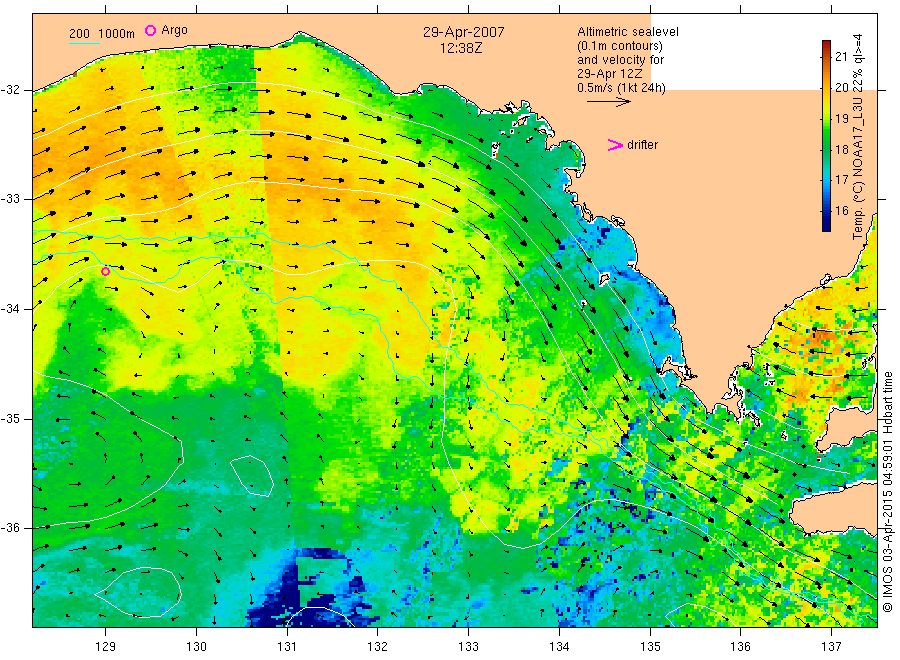This screenshot has width=900, height=660.
Task: Click the color bar value 17
Action: 841,180
